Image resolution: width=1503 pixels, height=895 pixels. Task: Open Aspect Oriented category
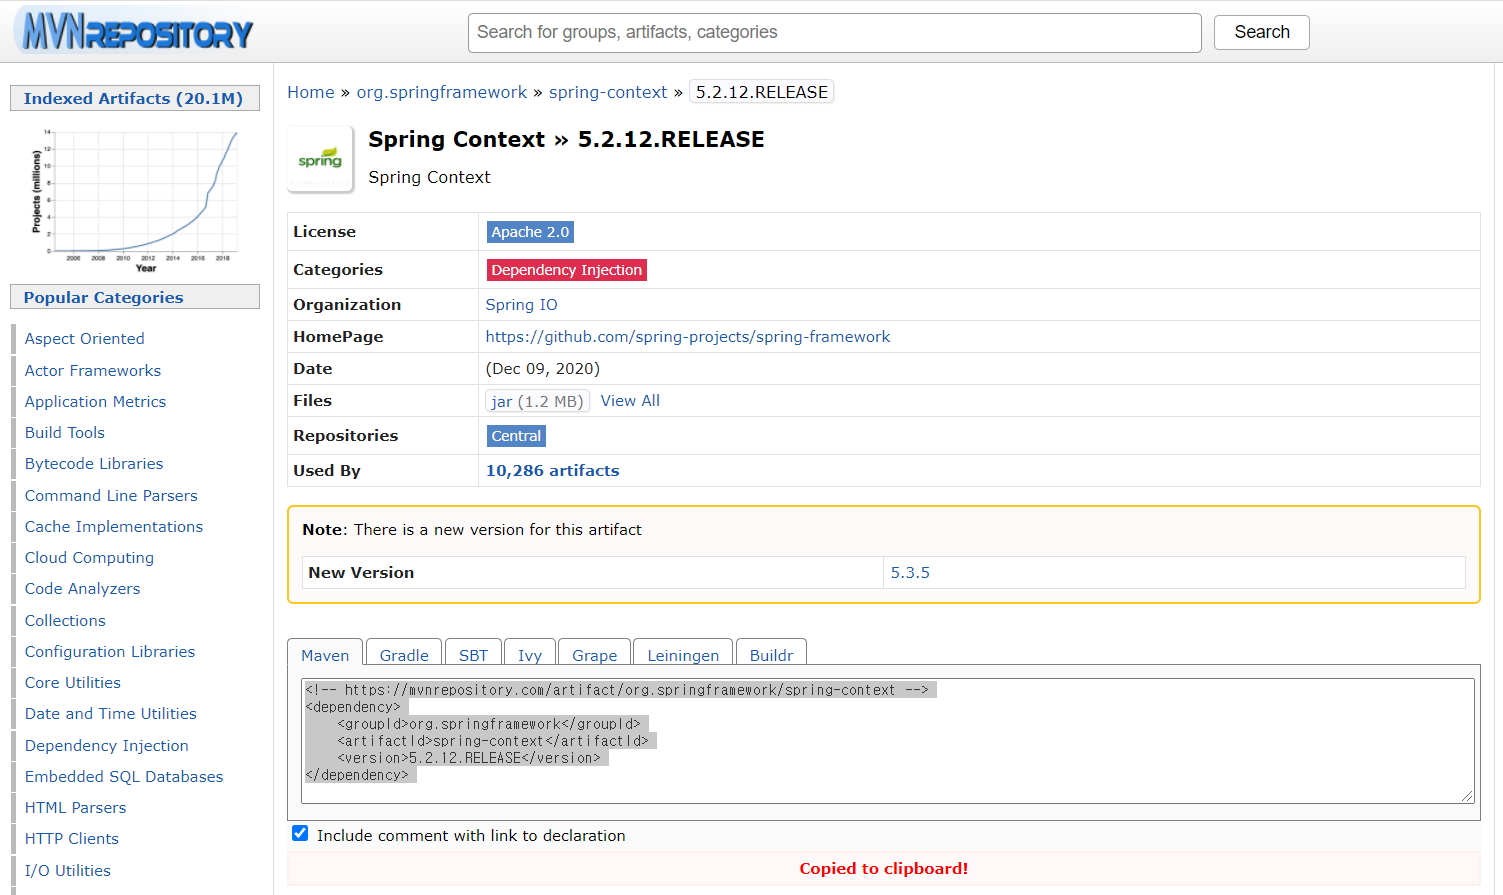click(85, 339)
